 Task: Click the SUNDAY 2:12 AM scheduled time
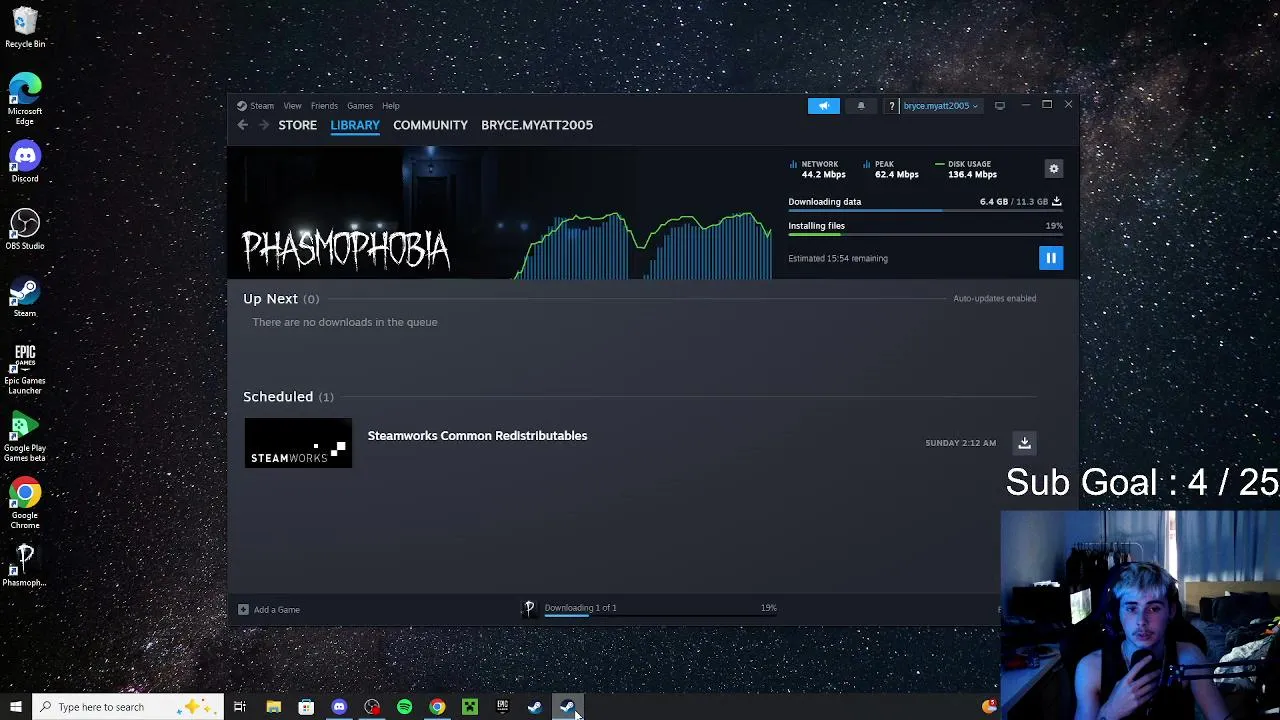tap(960, 443)
